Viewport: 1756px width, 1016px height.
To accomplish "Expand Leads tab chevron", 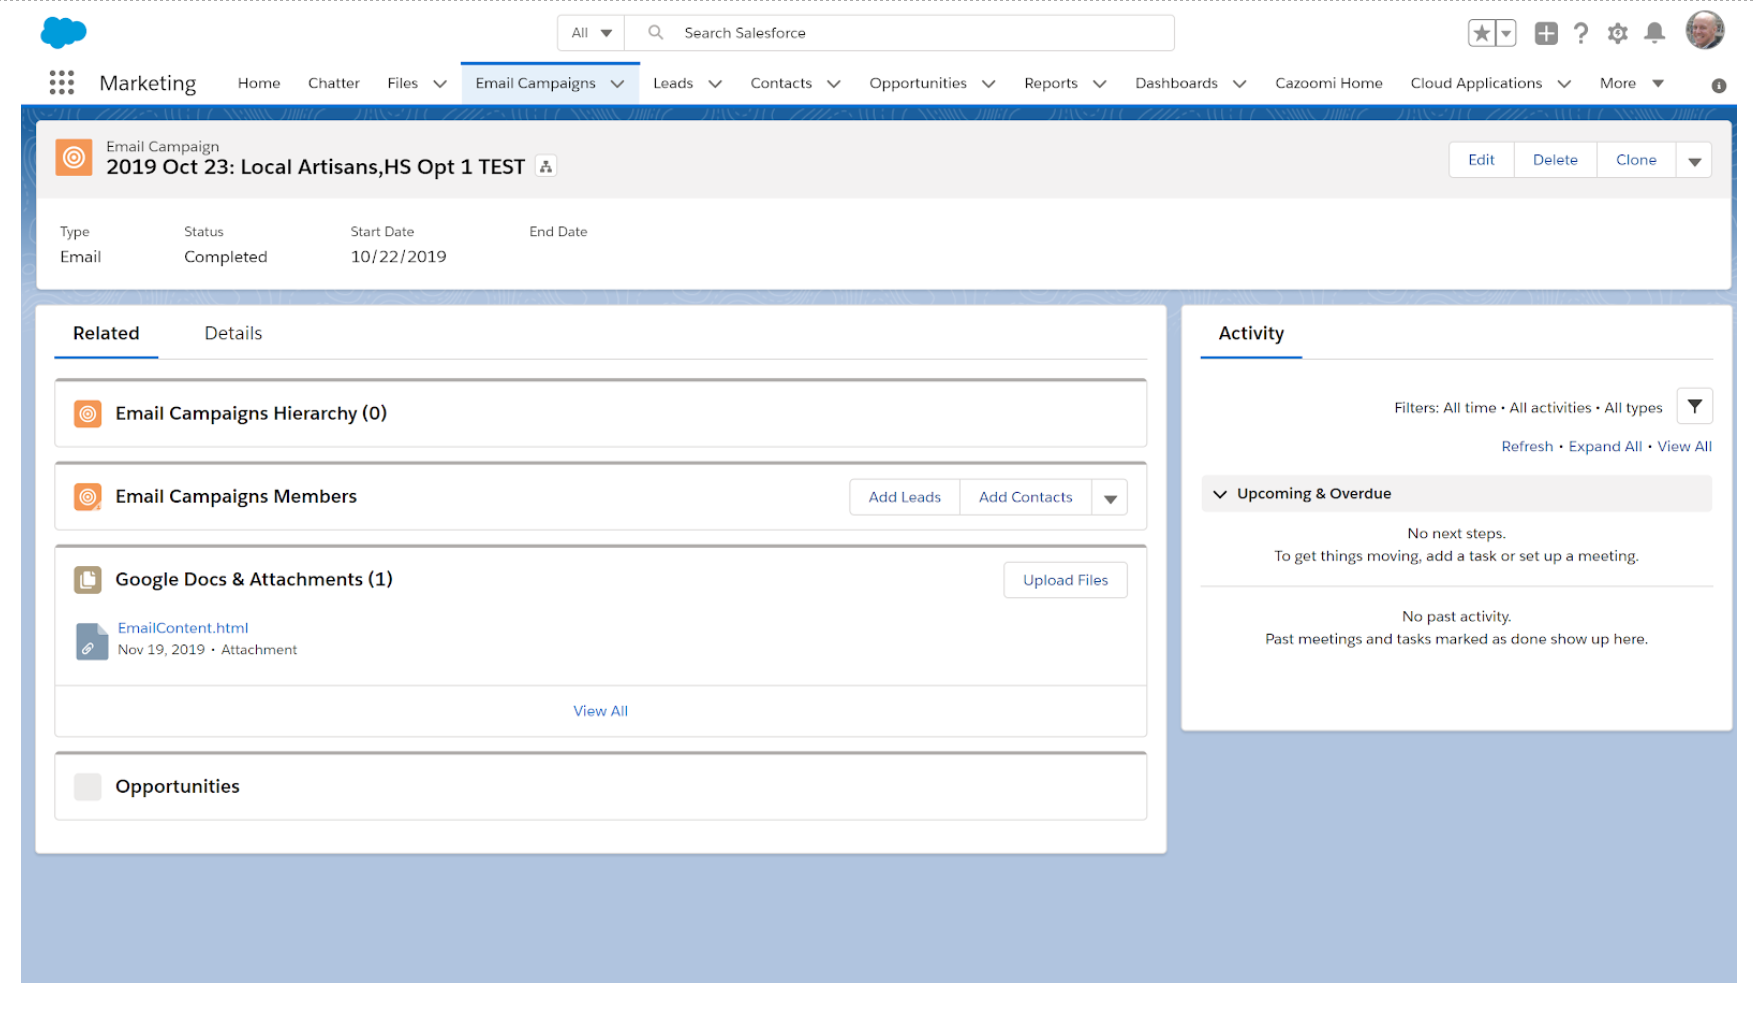I will tap(715, 84).
